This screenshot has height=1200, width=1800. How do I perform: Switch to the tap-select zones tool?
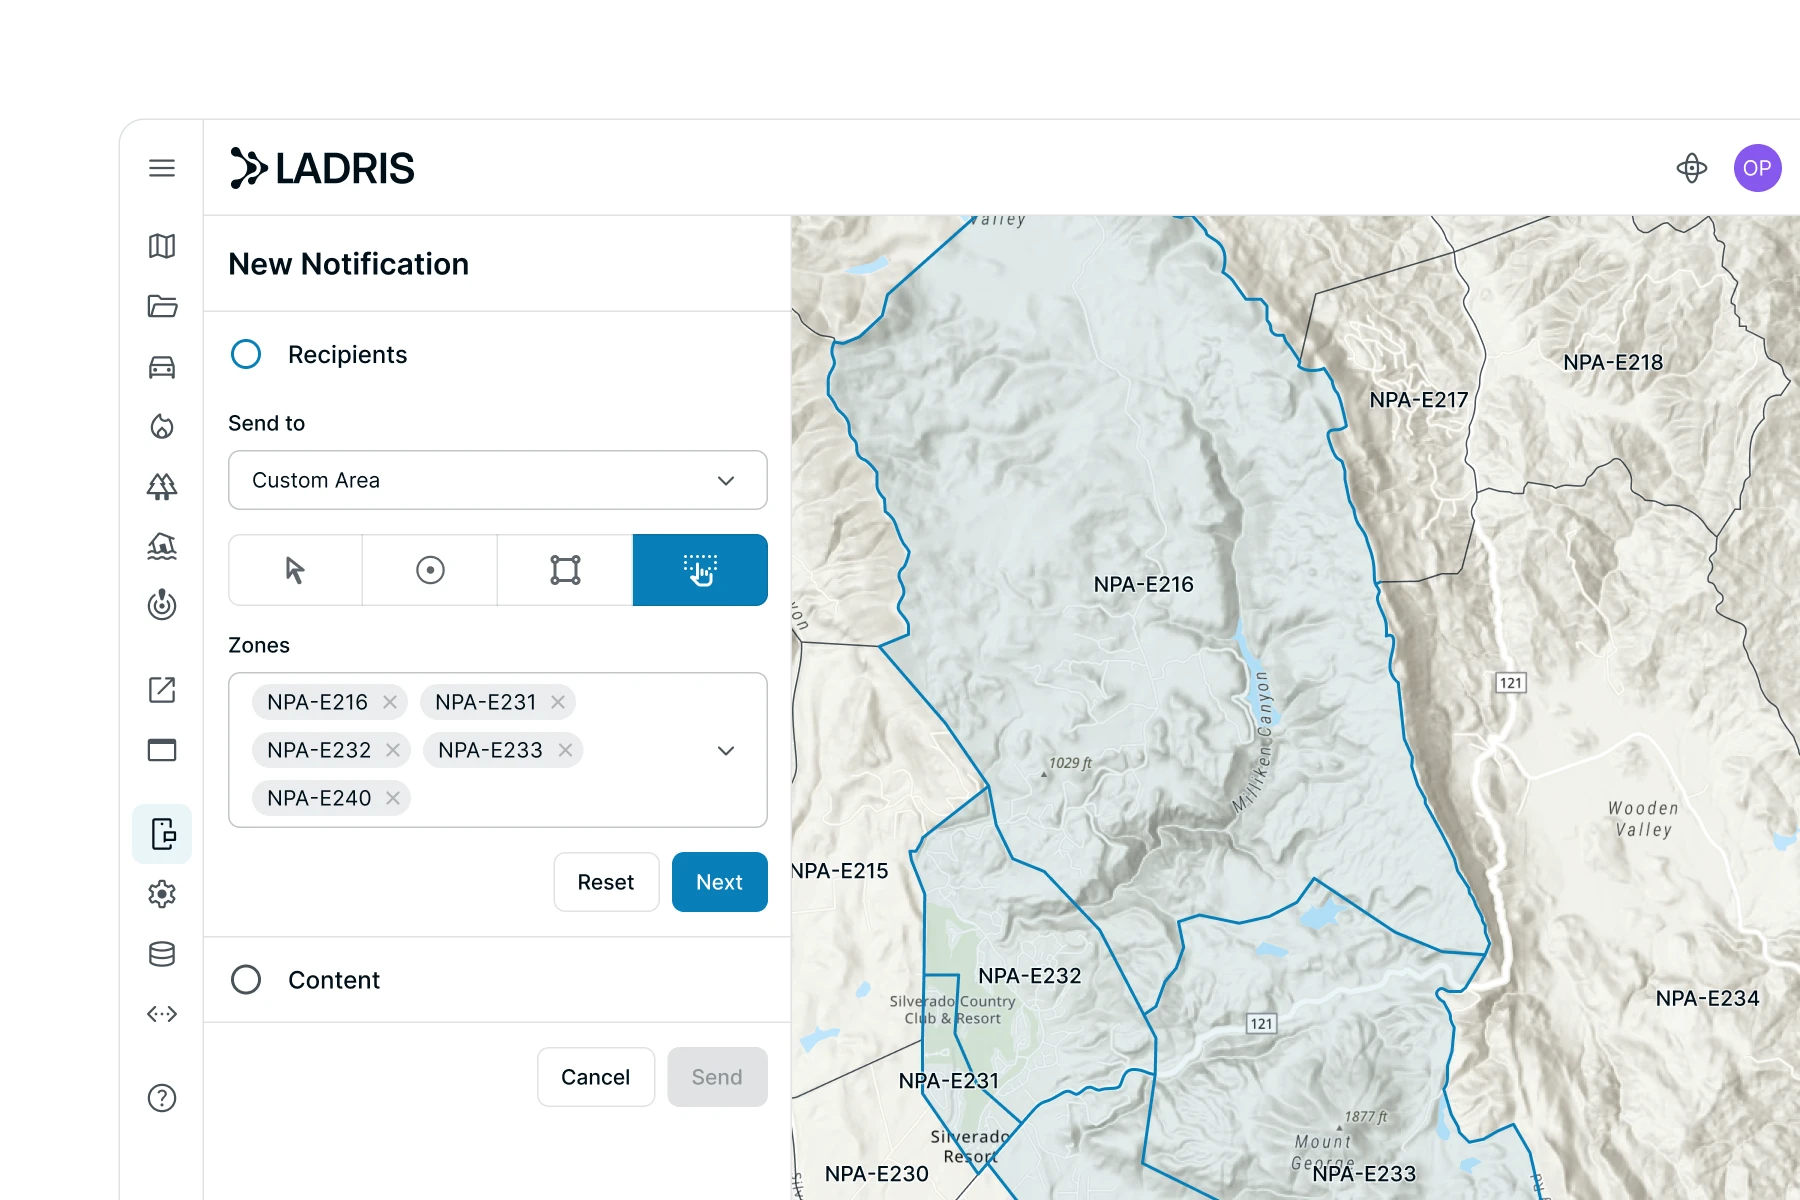pos(700,570)
